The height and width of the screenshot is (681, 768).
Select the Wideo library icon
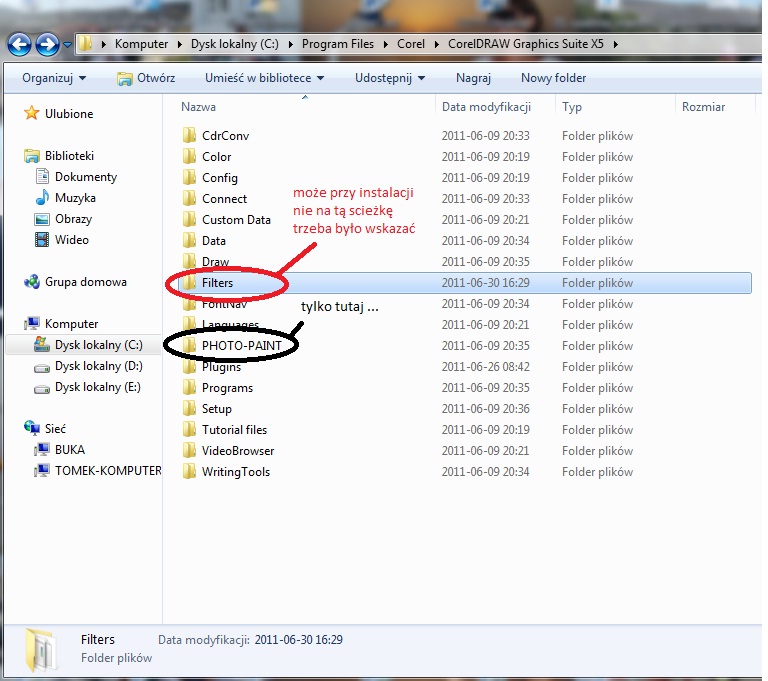42,240
